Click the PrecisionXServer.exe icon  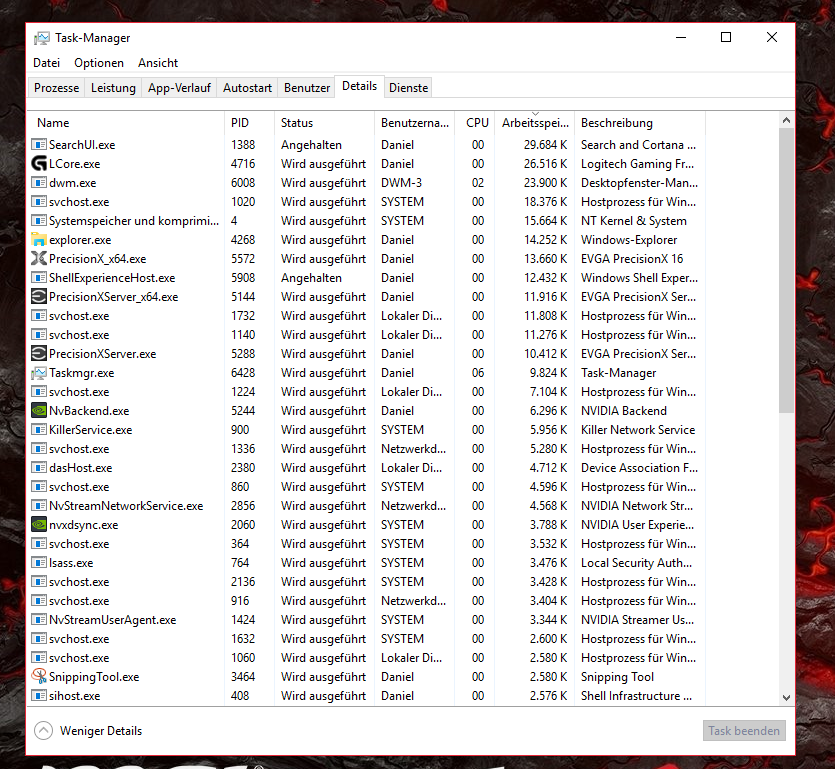click(x=39, y=354)
